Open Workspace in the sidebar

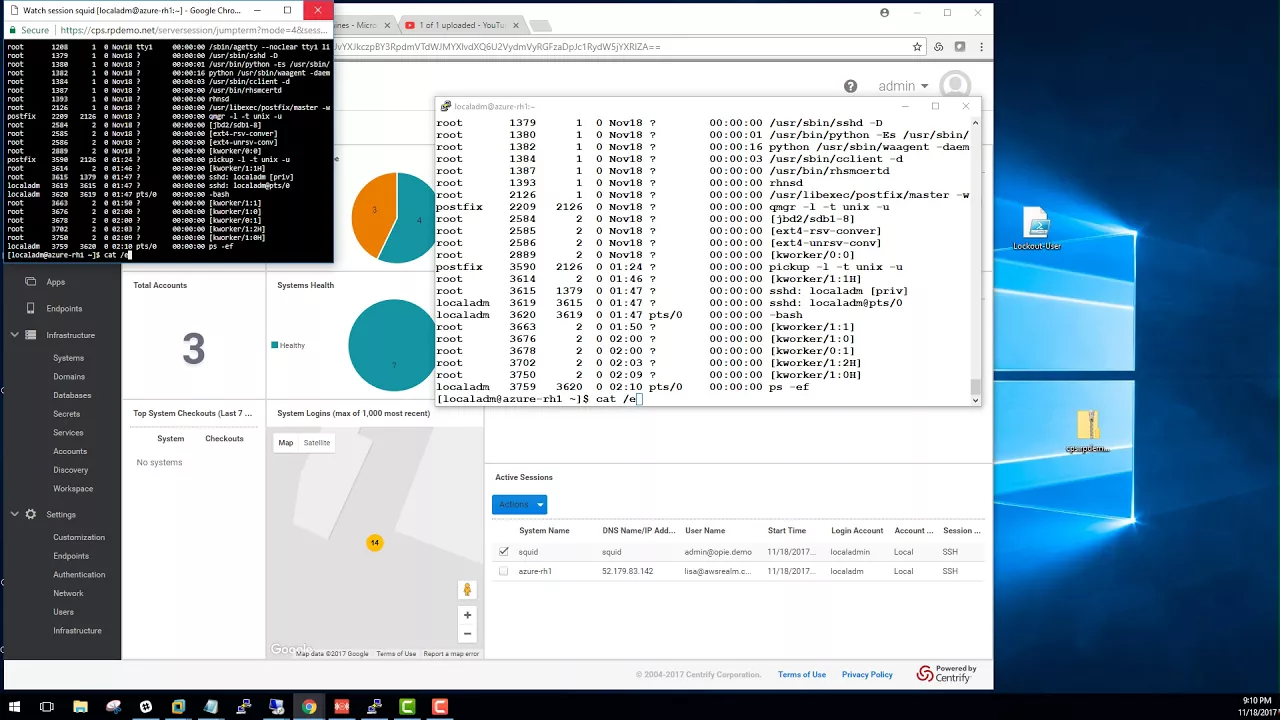[x=73, y=489]
